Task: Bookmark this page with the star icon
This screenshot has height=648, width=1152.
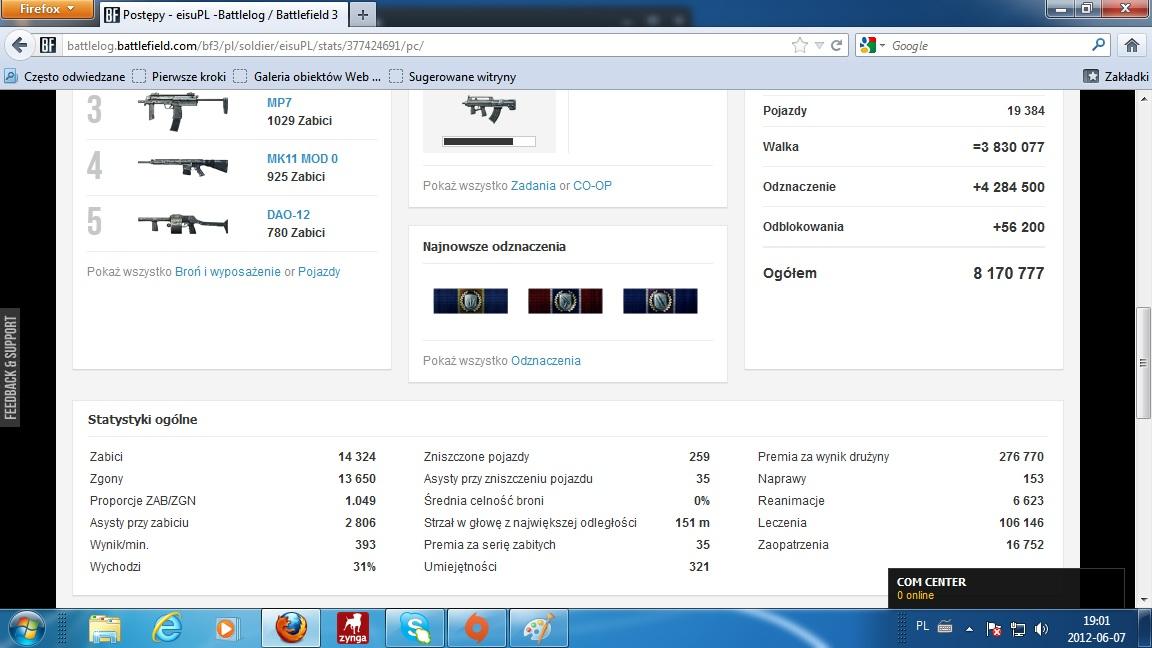Action: [x=800, y=46]
